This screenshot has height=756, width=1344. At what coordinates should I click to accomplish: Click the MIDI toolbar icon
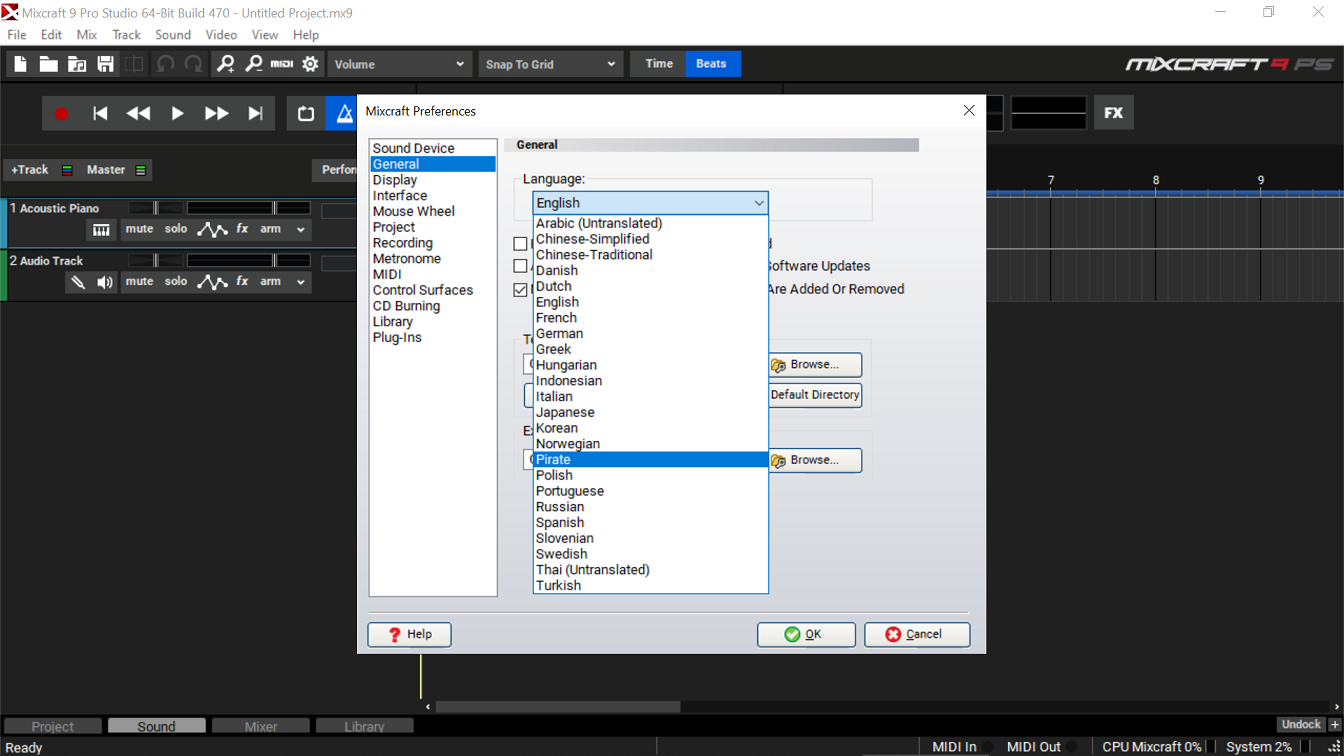282,64
